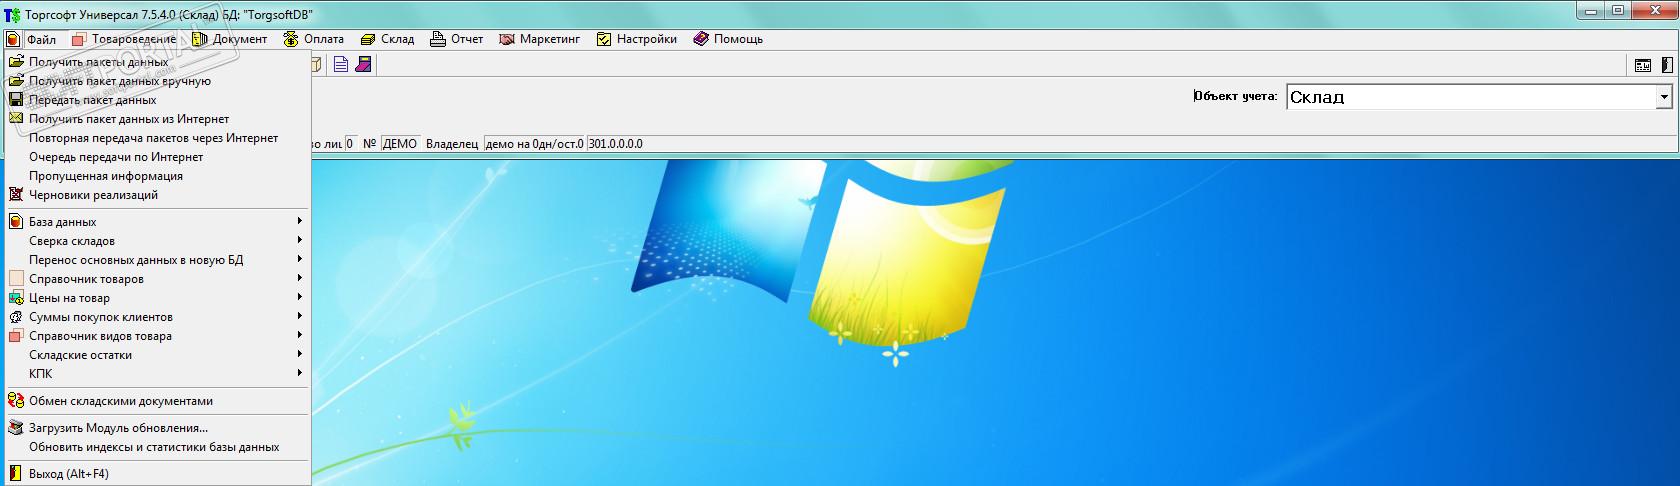Click the 301.0.0.0.0 version field

tap(615, 144)
